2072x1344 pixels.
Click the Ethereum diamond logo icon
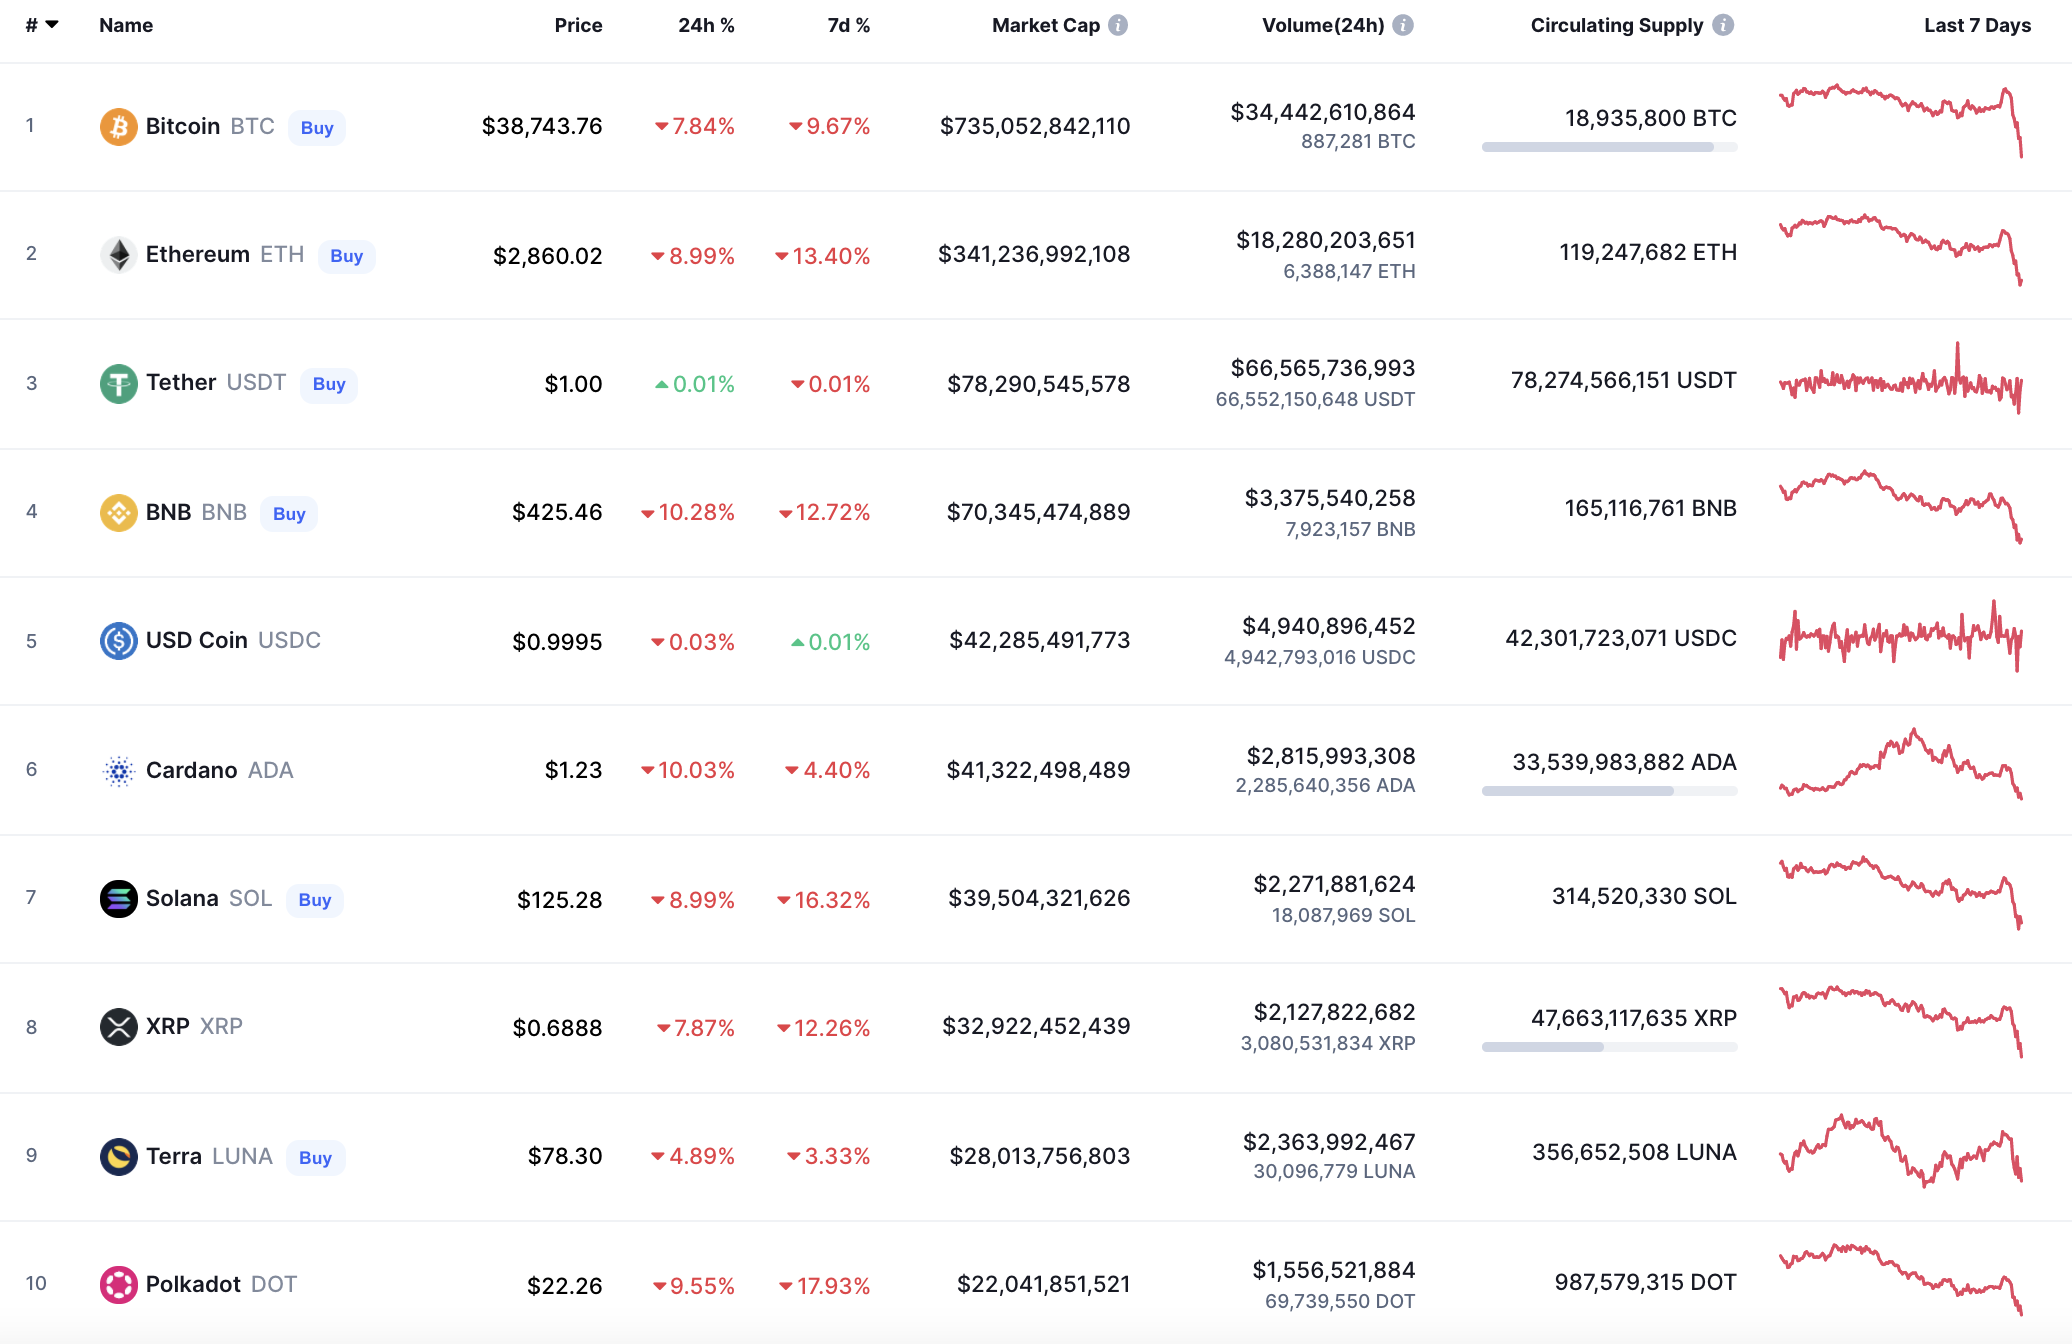pyautogui.click(x=118, y=255)
